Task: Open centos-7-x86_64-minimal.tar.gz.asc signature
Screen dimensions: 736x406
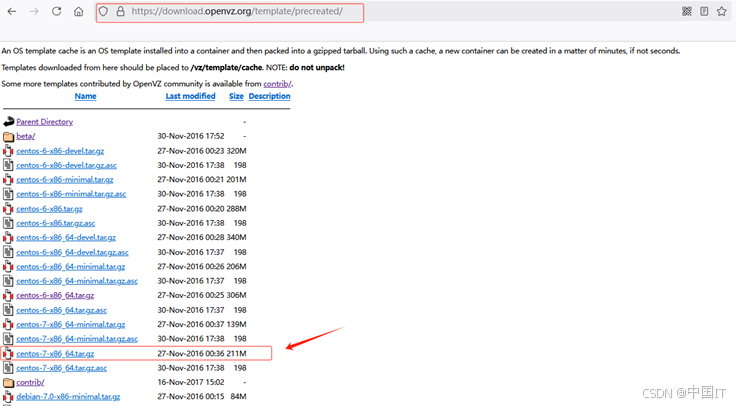Action: [77, 339]
